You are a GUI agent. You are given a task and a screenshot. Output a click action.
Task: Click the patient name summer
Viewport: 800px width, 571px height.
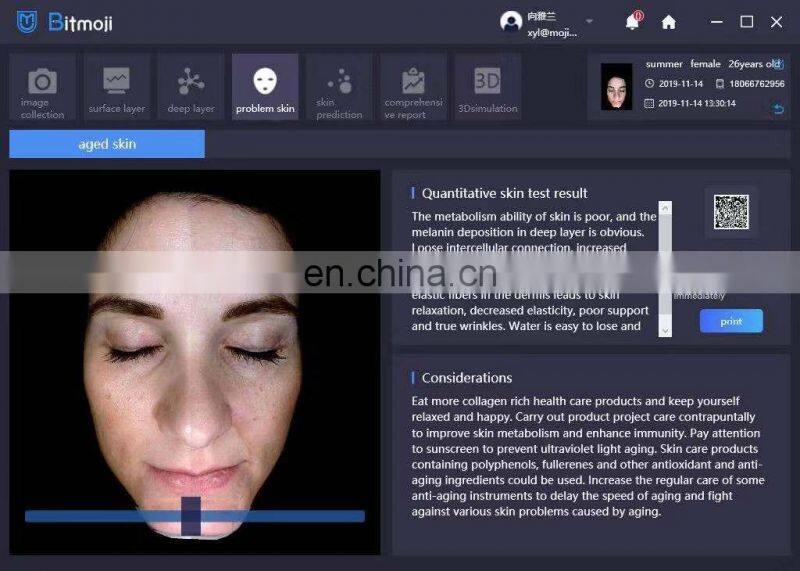pos(664,64)
